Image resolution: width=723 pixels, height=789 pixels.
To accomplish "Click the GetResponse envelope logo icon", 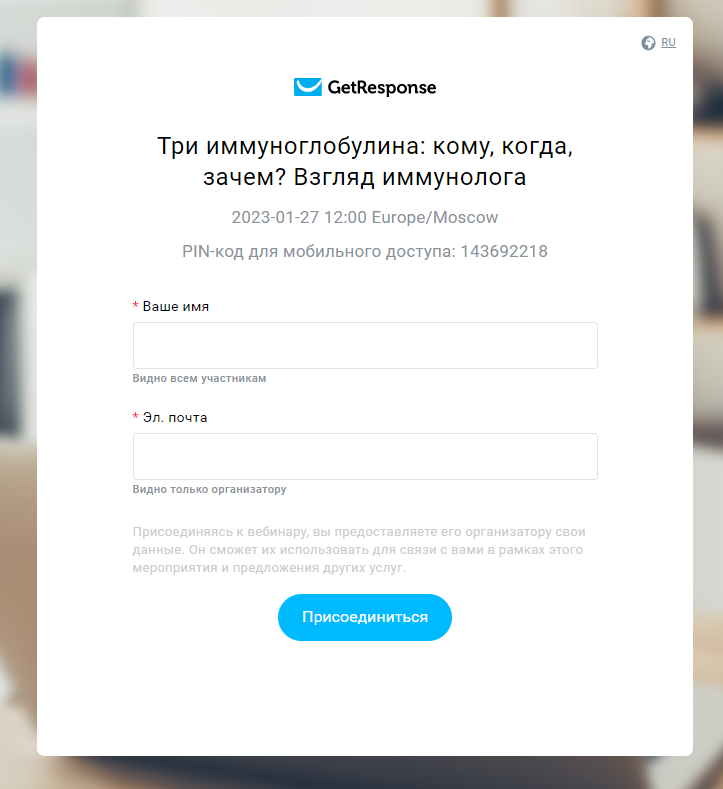I will click(308, 87).
